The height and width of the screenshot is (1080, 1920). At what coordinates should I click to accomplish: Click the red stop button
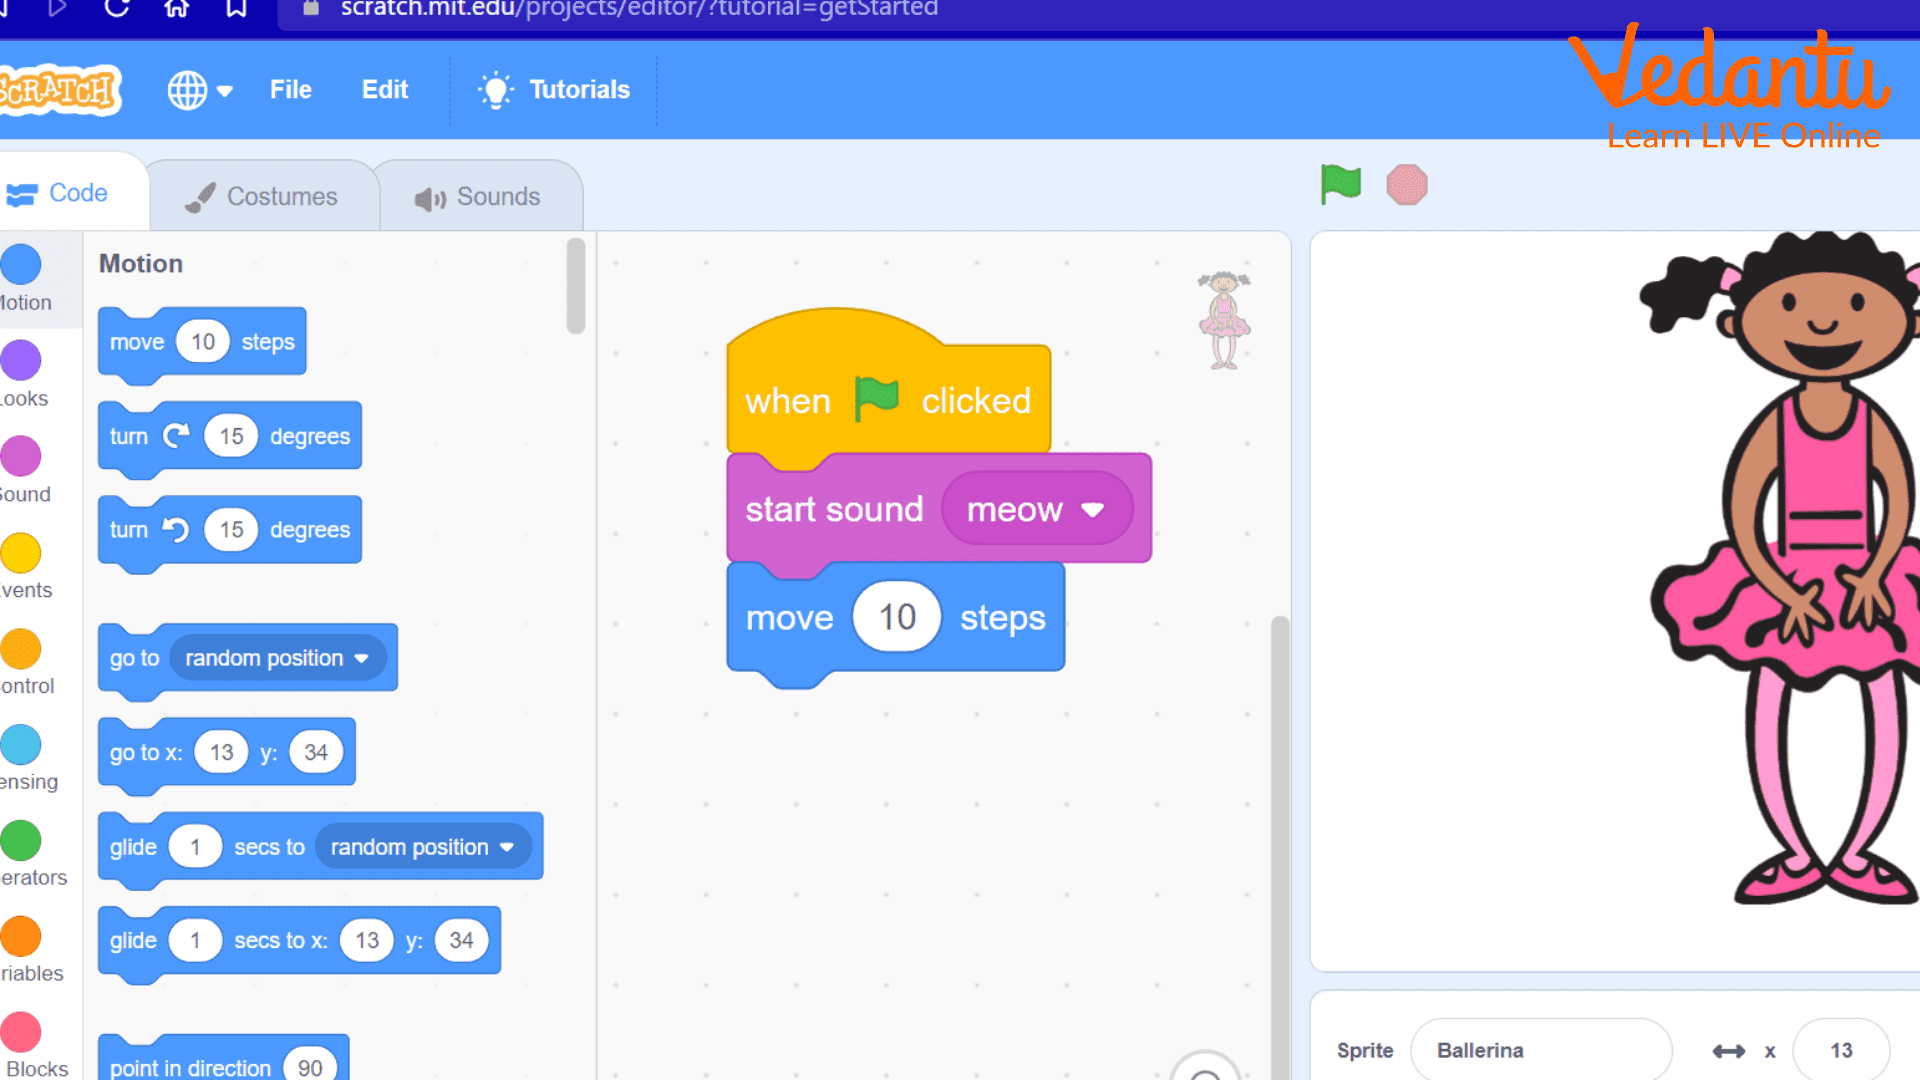point(1407,185)
